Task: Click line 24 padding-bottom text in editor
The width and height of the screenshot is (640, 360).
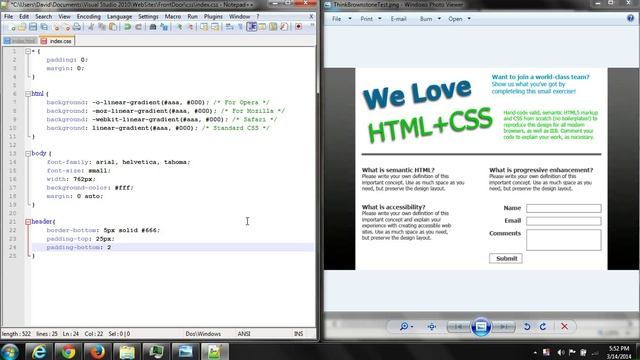Action: (79, 247)
